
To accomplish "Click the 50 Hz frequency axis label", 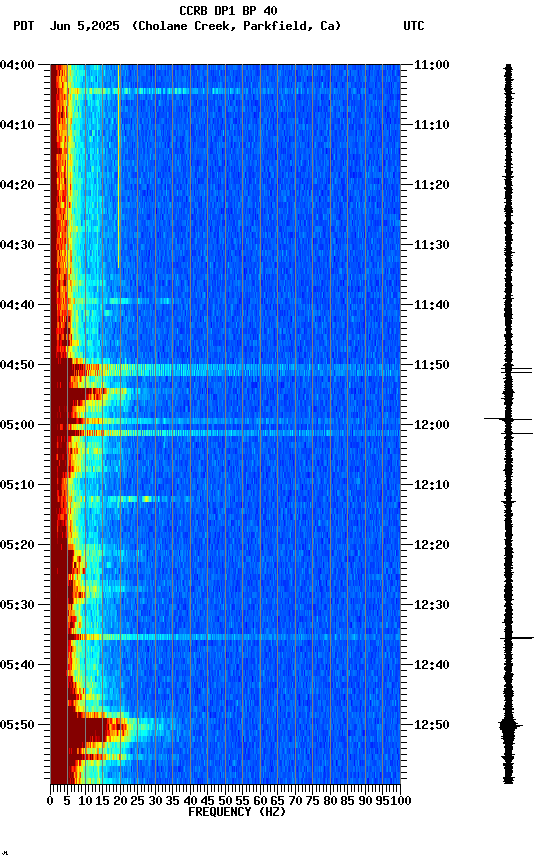I will tap(225, 801).
